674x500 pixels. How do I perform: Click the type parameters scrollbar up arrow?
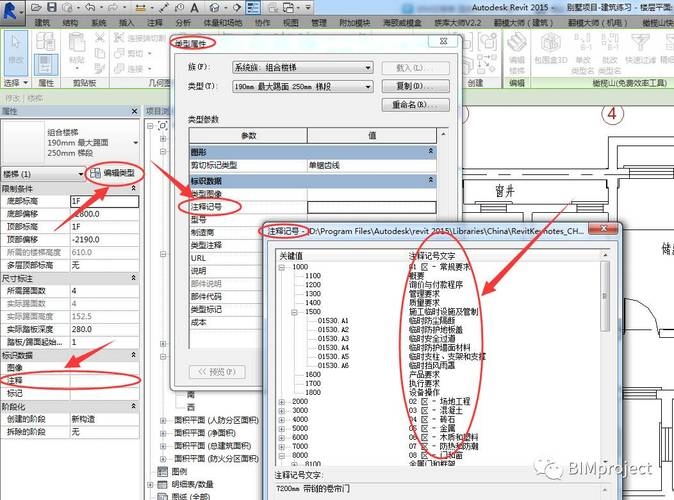coord(443,135)
